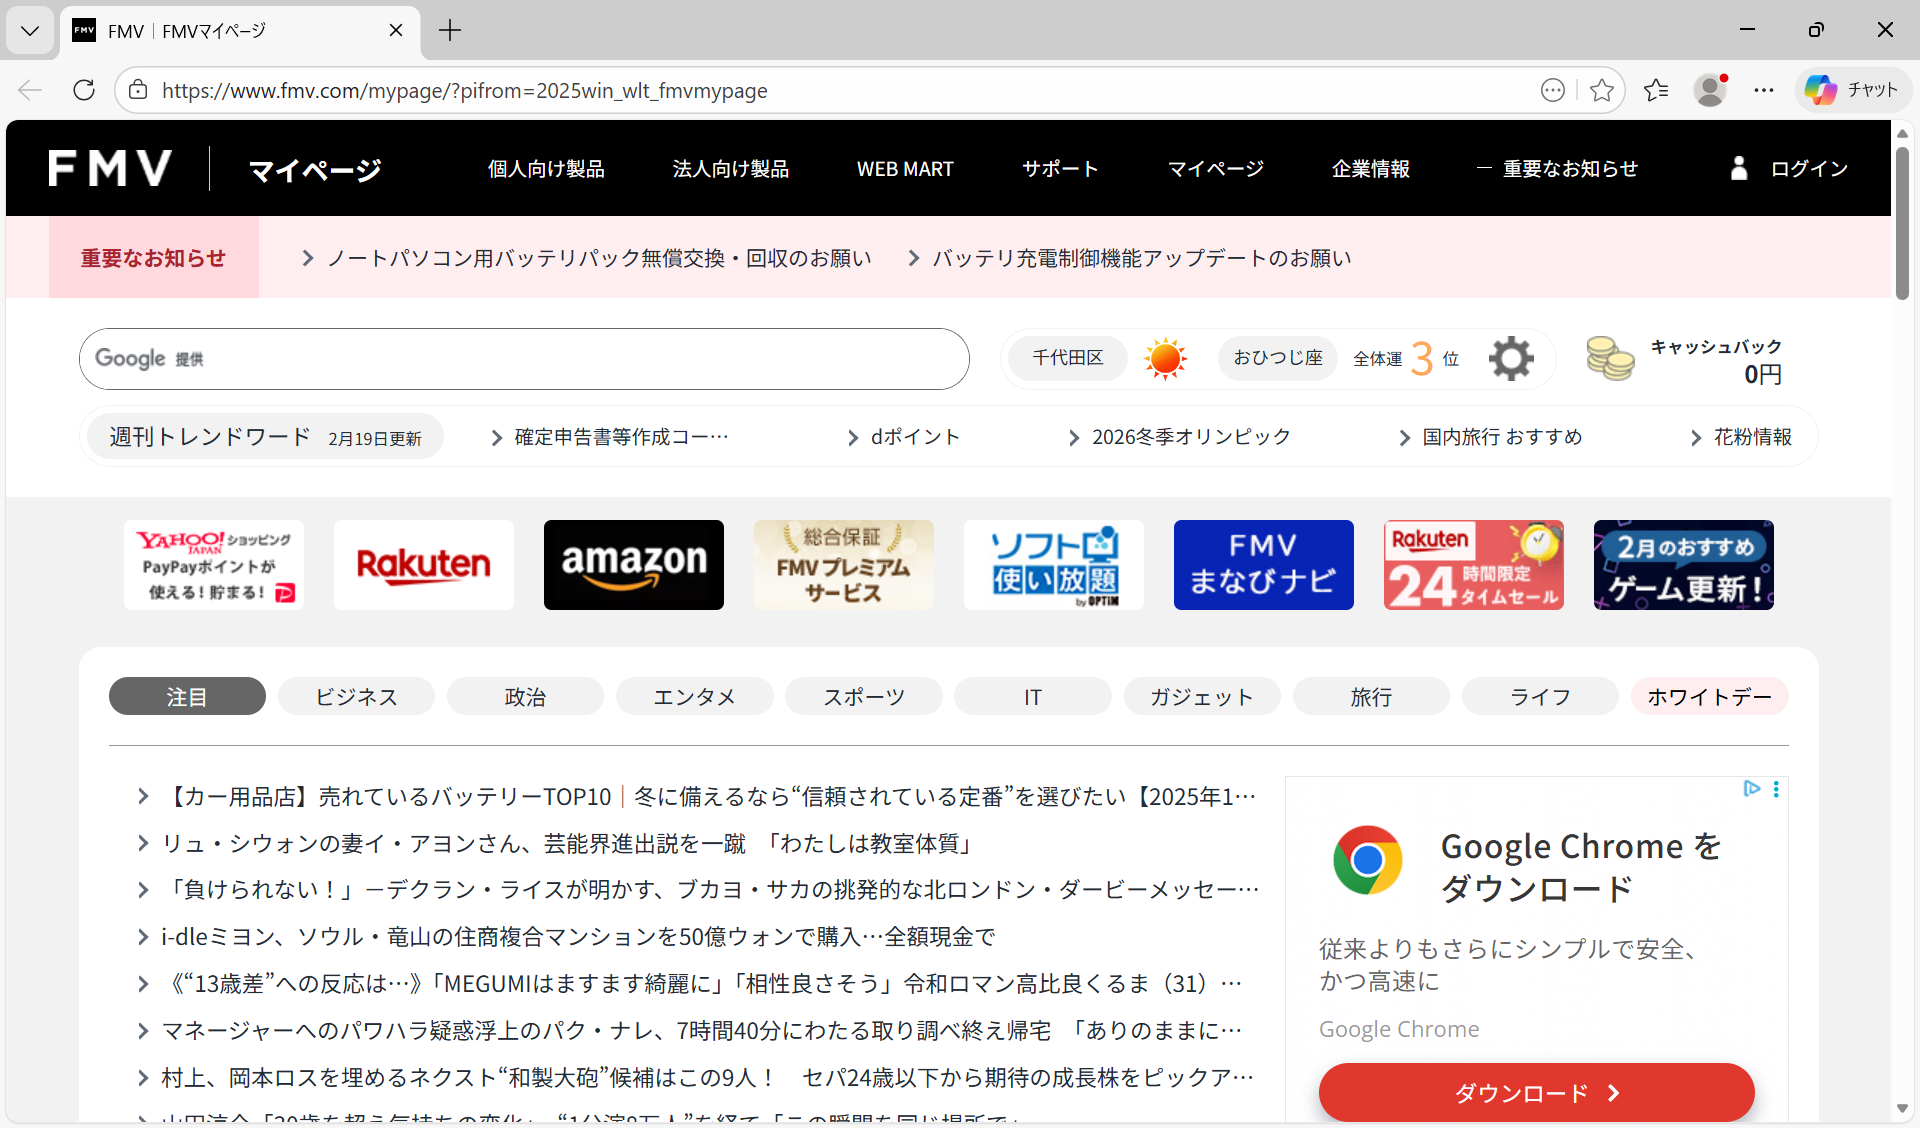Select the ビジネス news tab
Image resolution: width=1920 pixels, height=1128 pixels.
(356, 697)
